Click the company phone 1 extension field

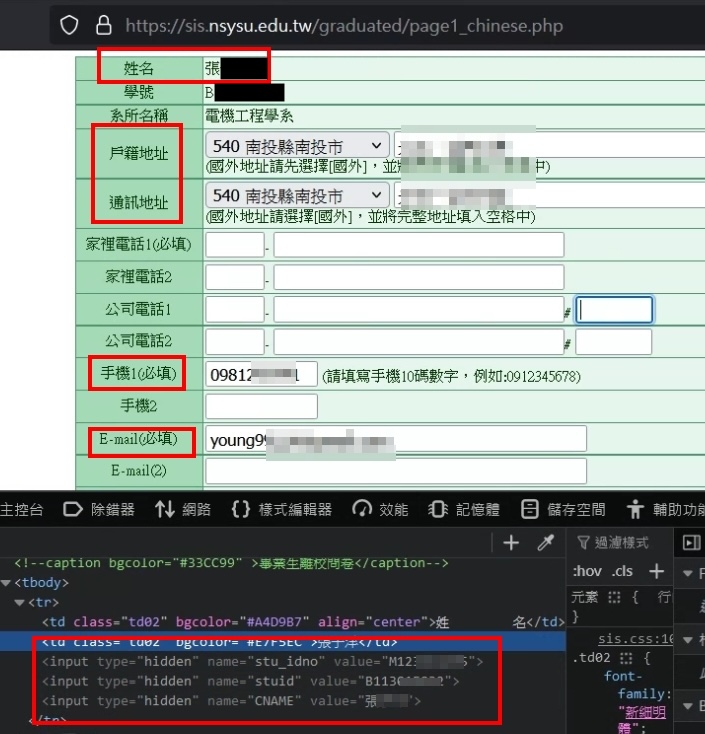tap(614, 309)
